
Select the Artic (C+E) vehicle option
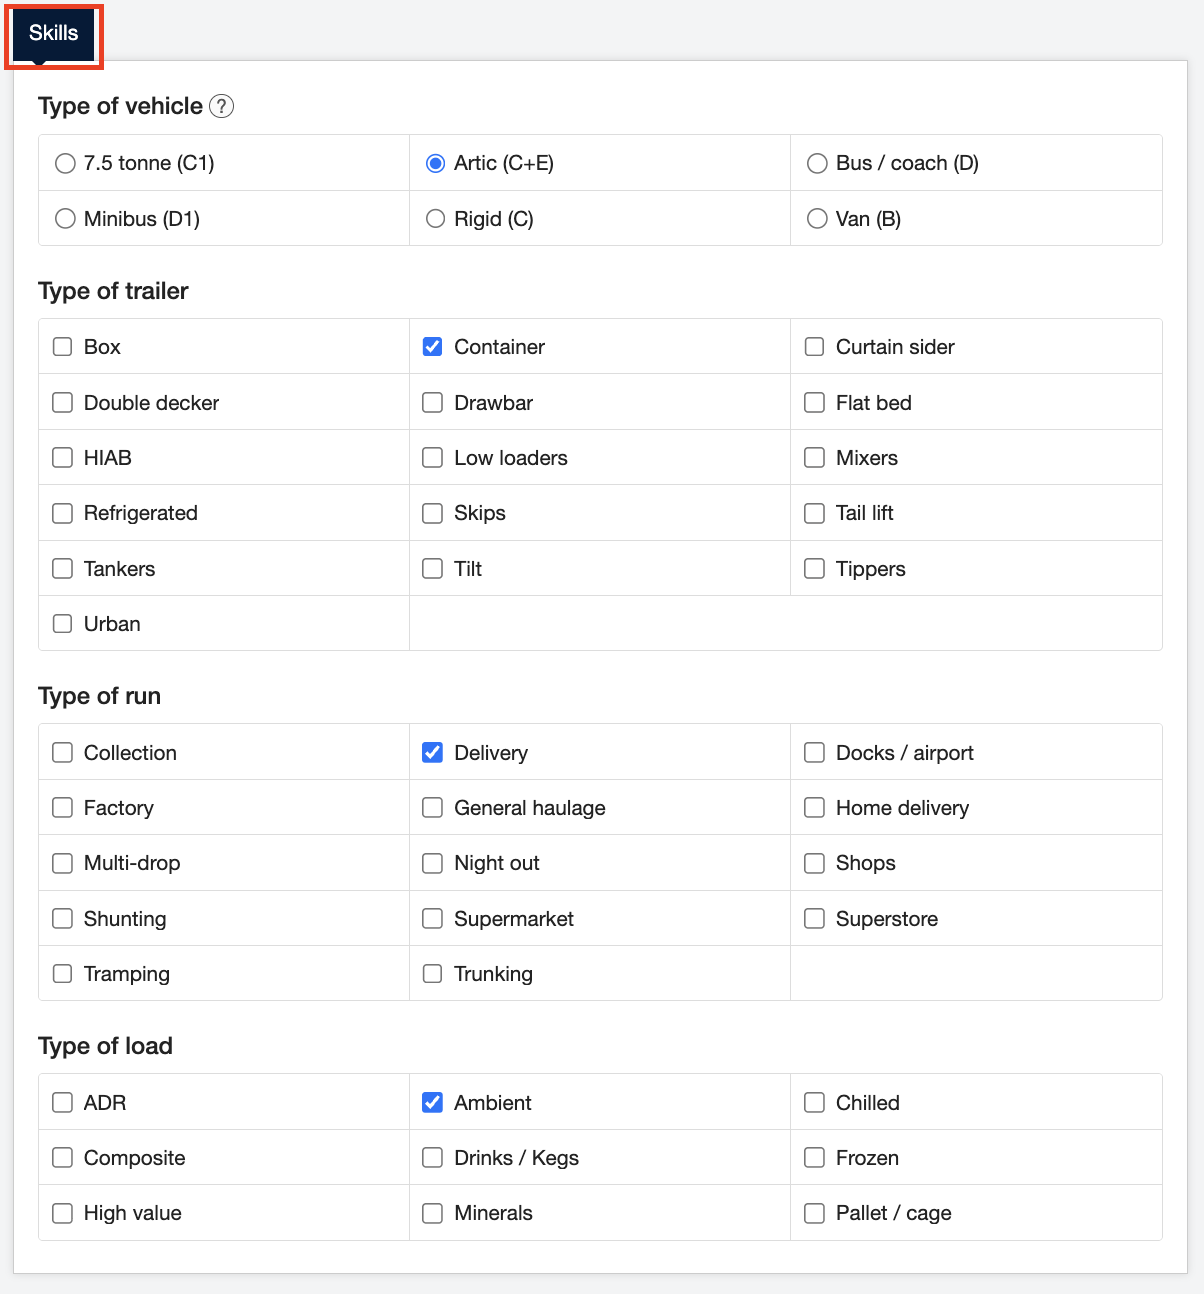click(x=434, y=162)
